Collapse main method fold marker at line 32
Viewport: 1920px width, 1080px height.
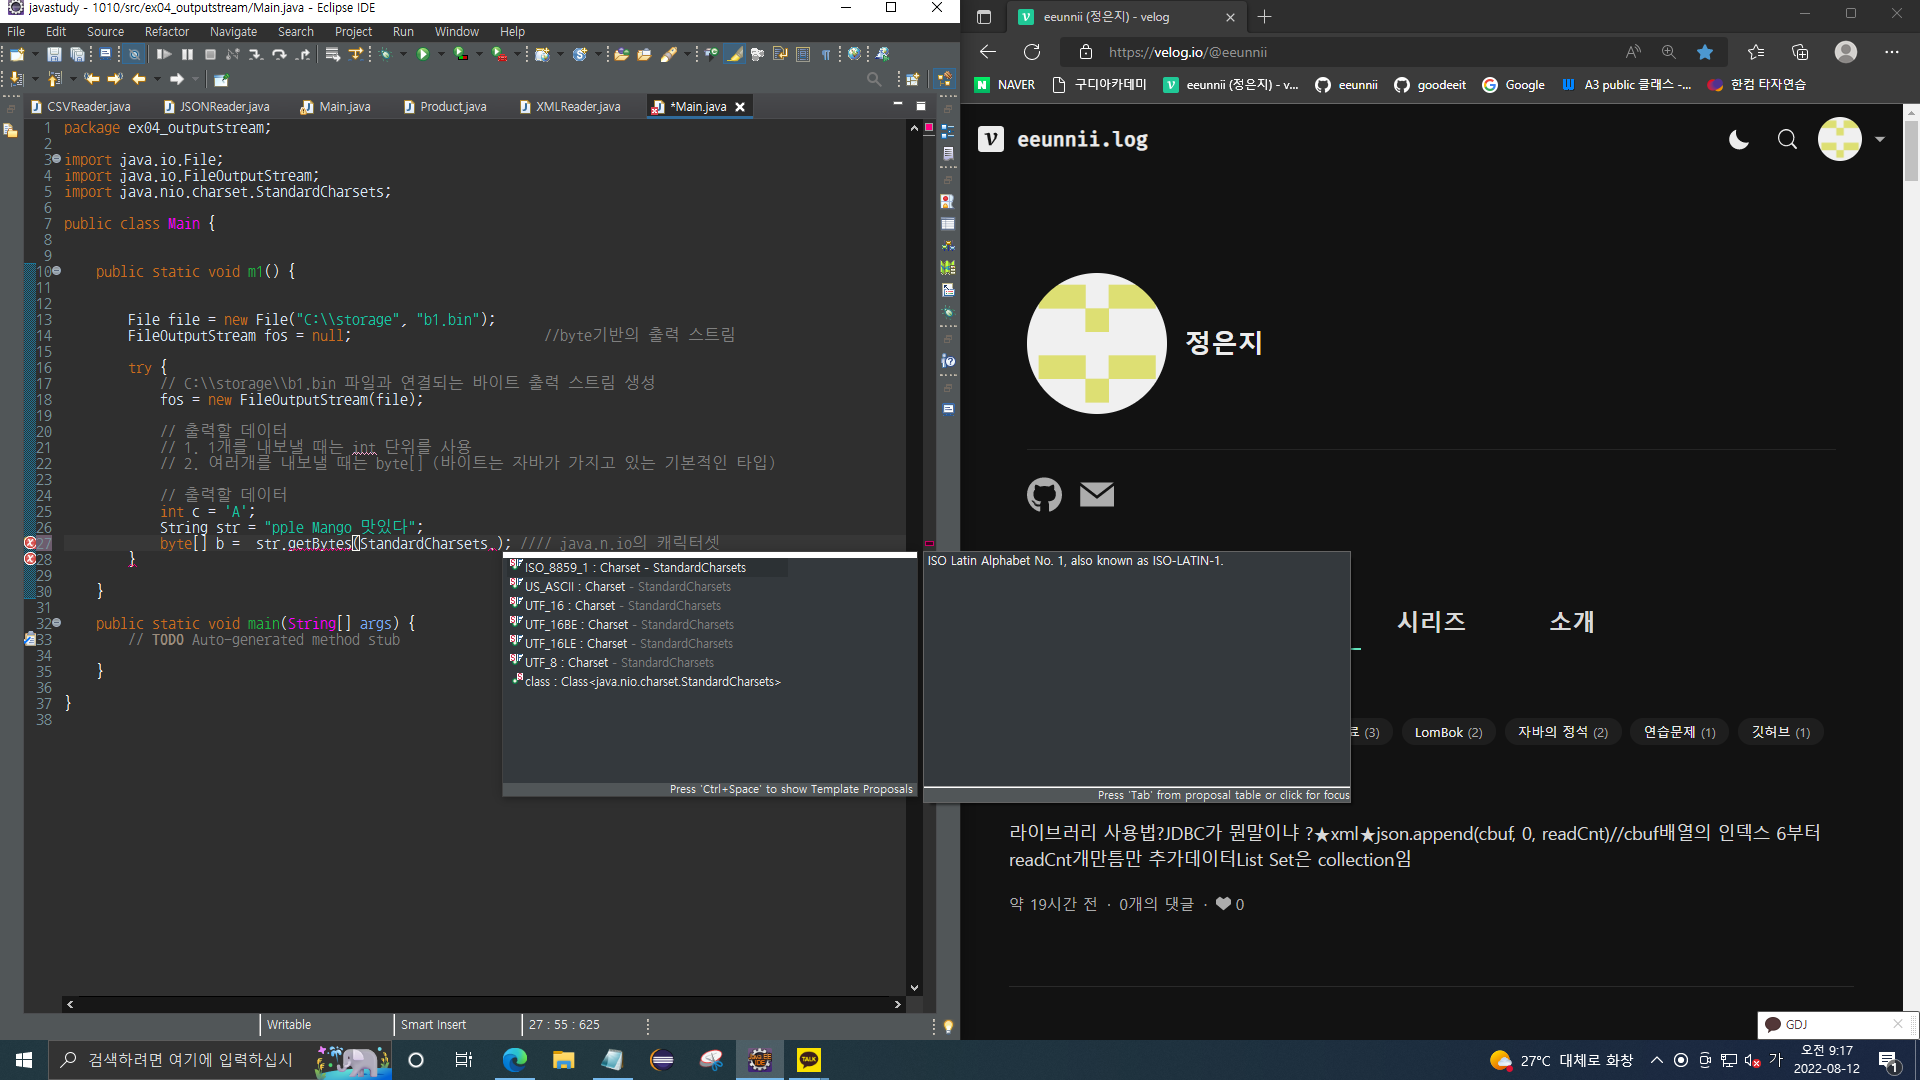point(57,623)
